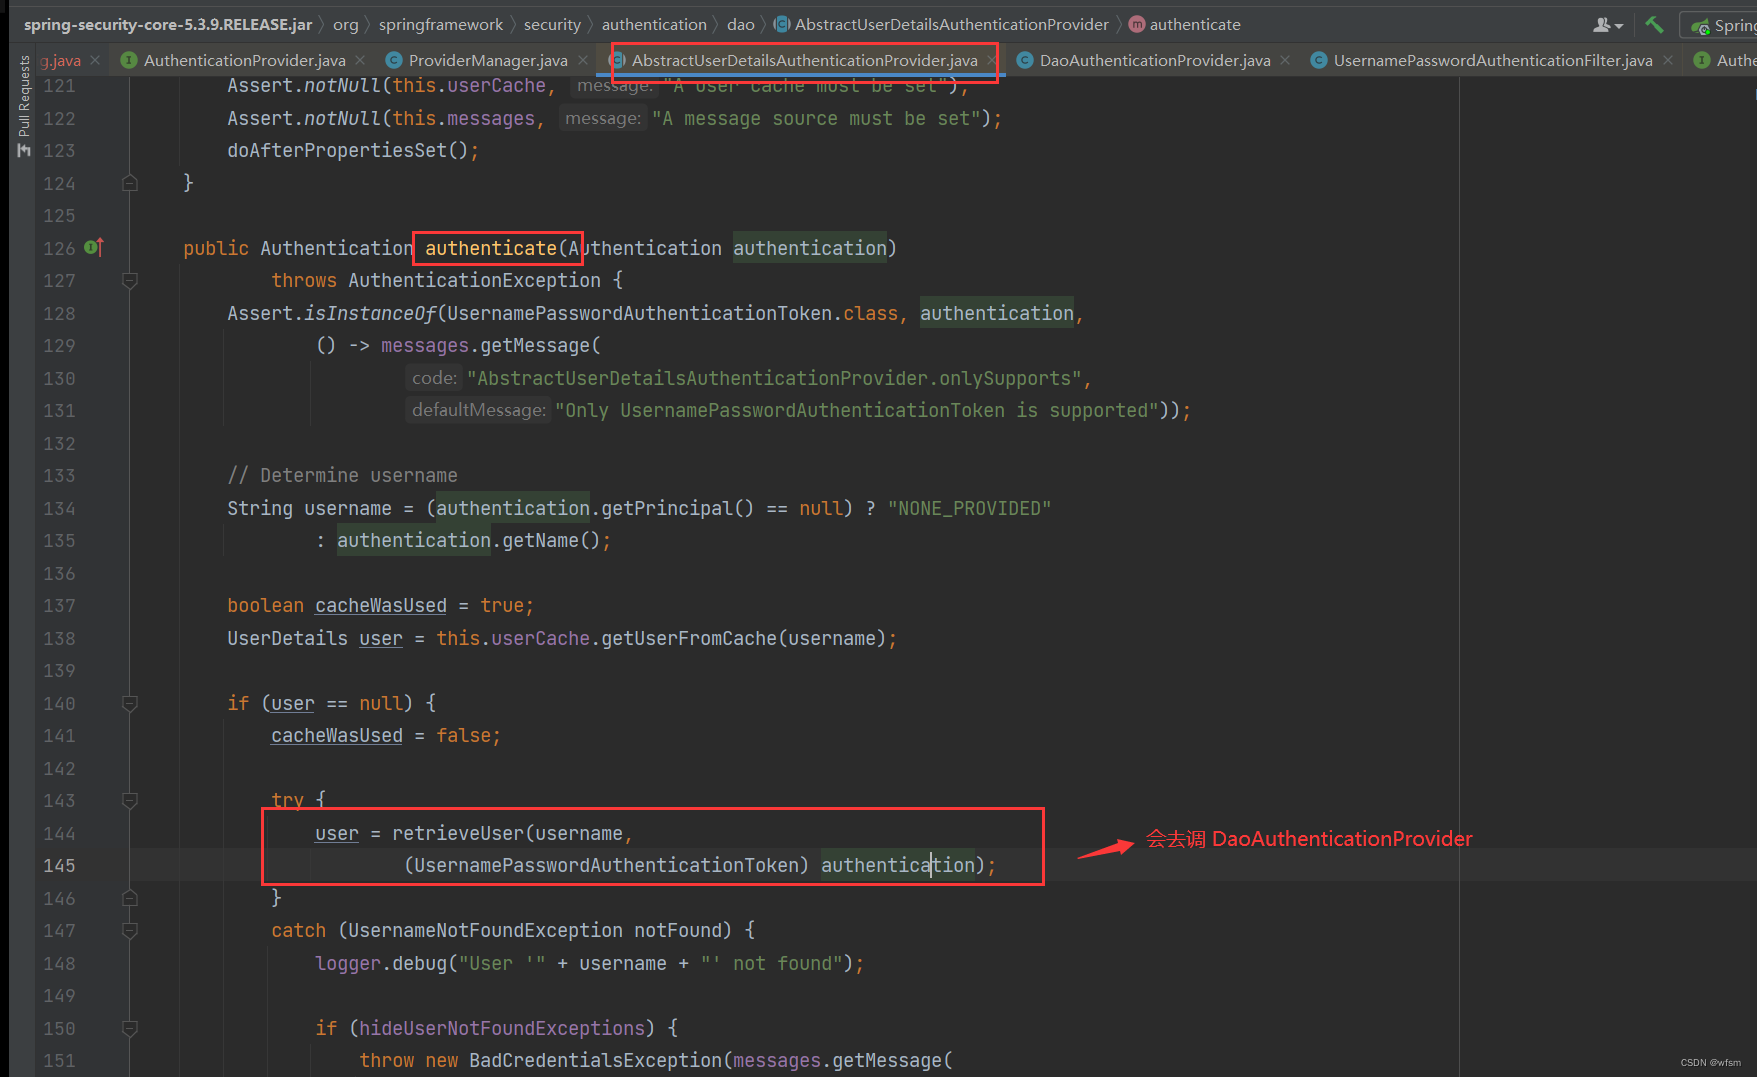Close the AbstractUserDetailsAuthenticationProvider.java tab
Image resolution: width=1757 pixels, height=1077 pixels.
pyautogui.click(x=991, y=60)
